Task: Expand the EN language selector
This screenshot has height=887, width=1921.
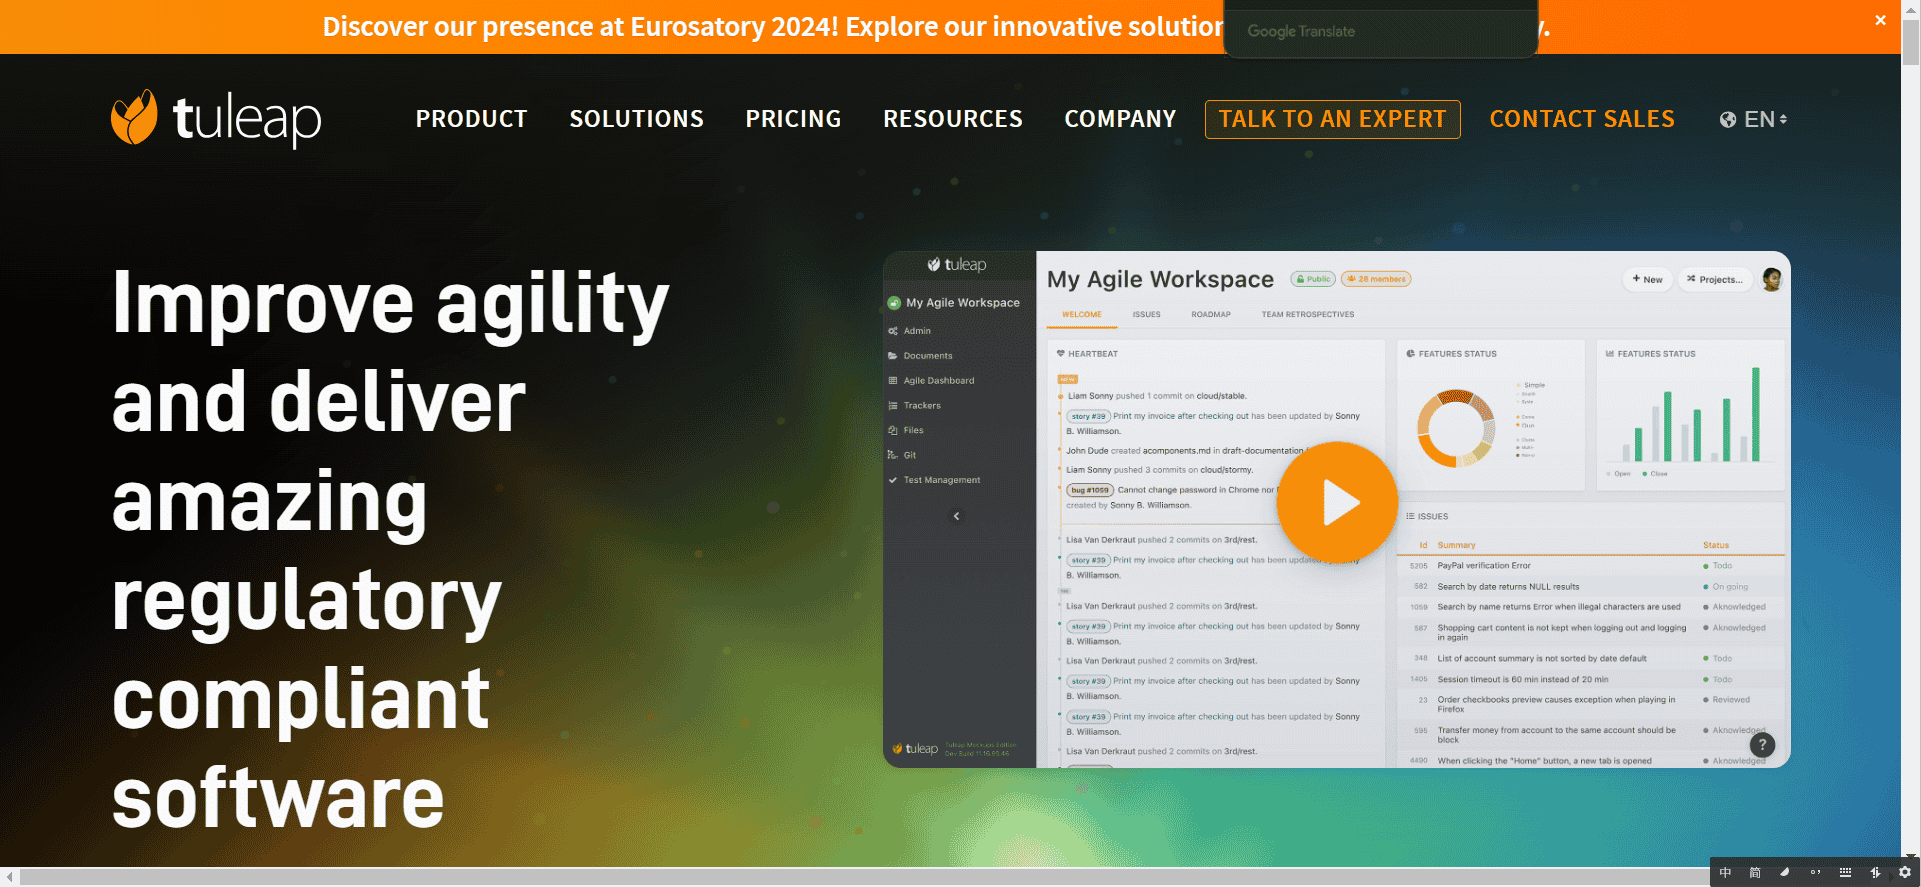Action: pos(1765,120)
